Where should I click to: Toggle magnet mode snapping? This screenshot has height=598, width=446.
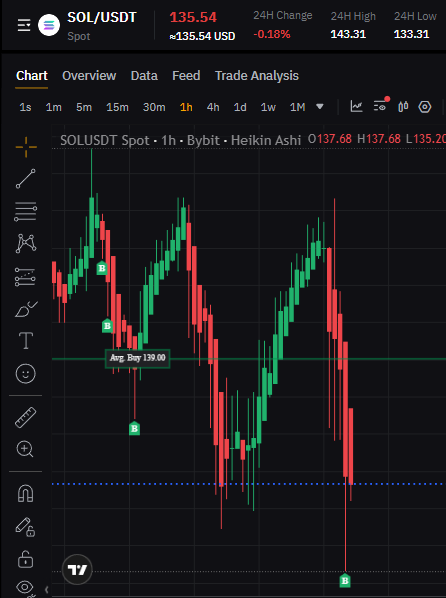pyautogui.click(x=26, y=494)
